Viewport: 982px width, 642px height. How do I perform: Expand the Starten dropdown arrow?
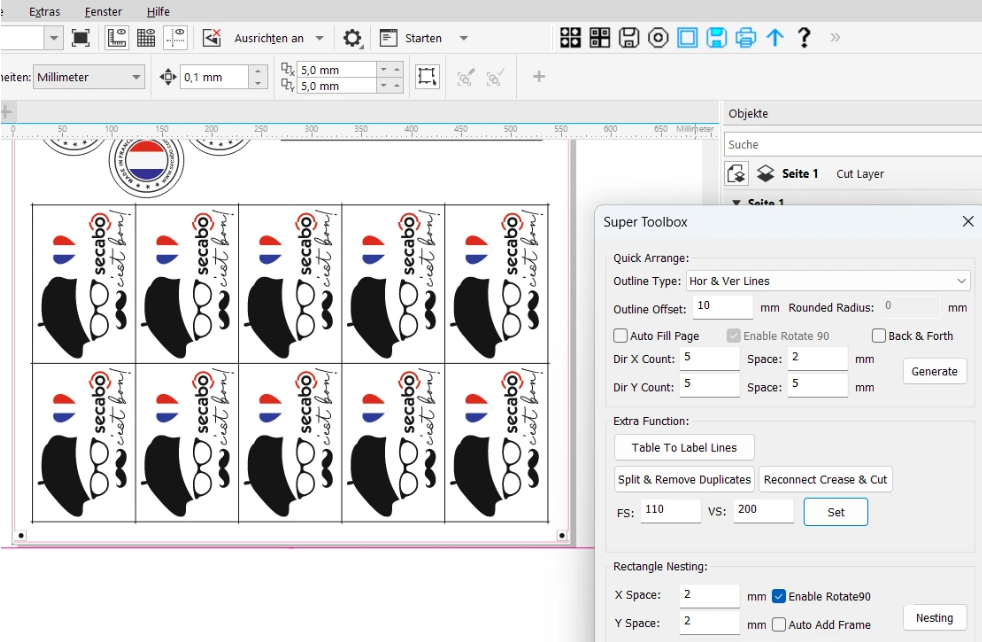point(463,38)
